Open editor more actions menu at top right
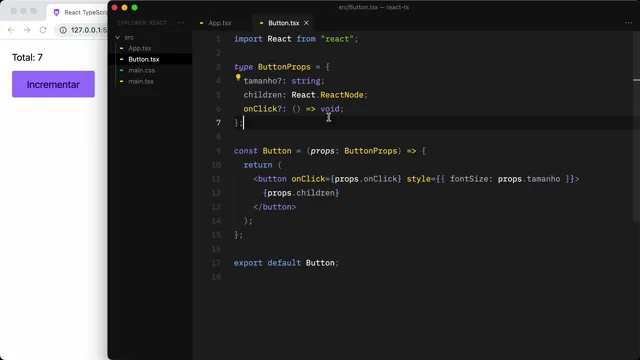The height and width of the screenshot is (360, 640). click(628, 23)
